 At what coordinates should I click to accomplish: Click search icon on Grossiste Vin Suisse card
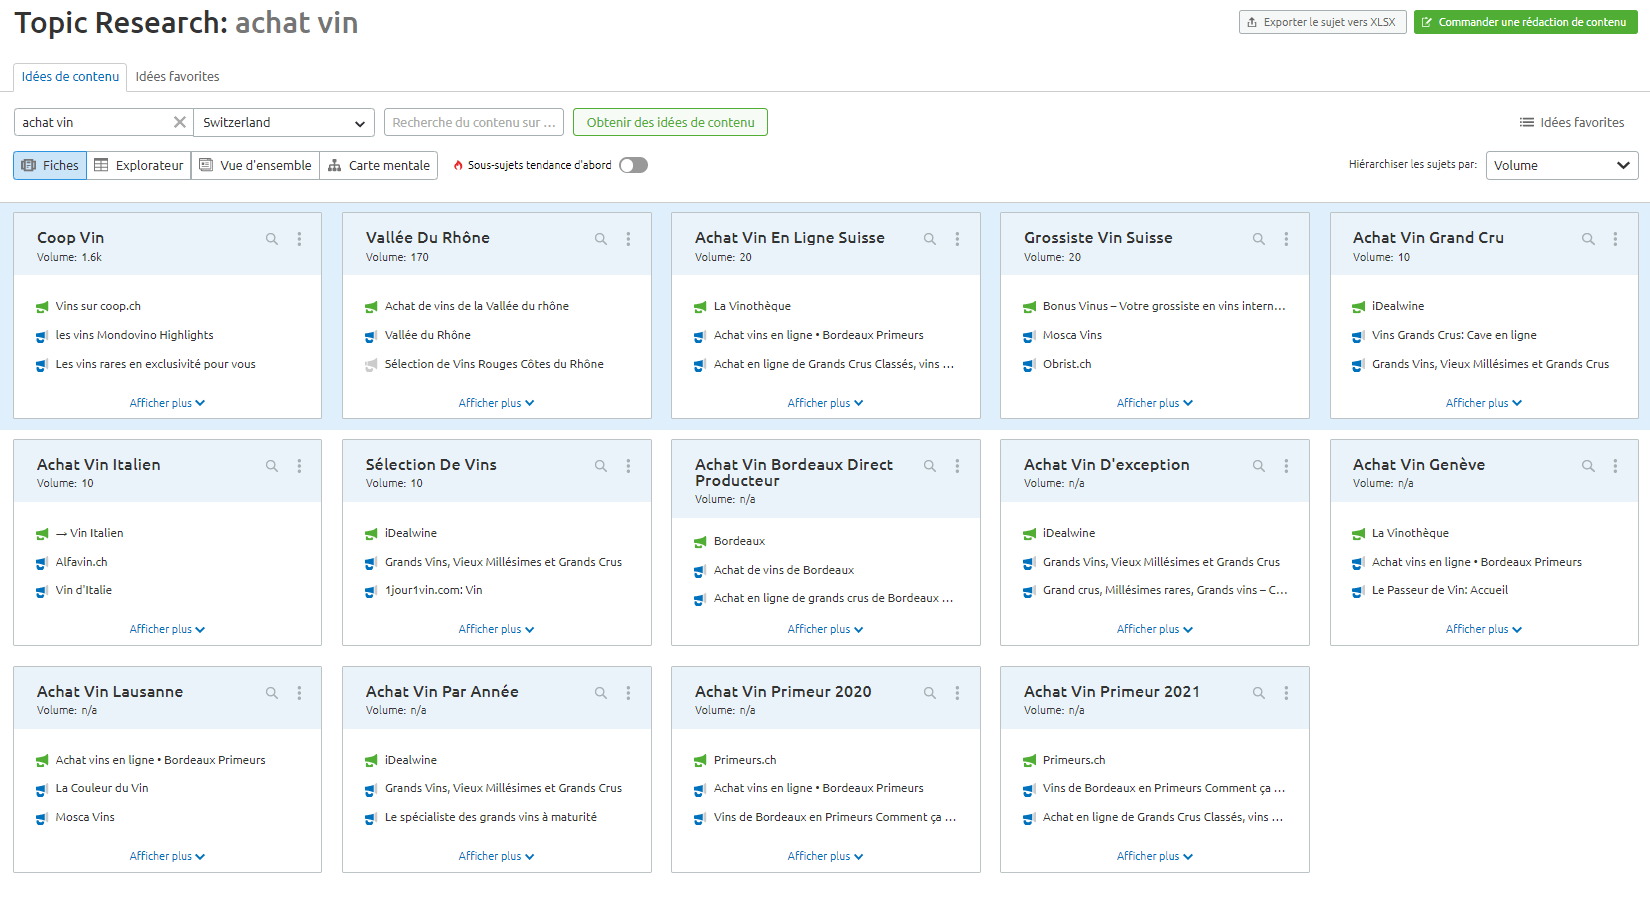click(x=1259, y=239)
